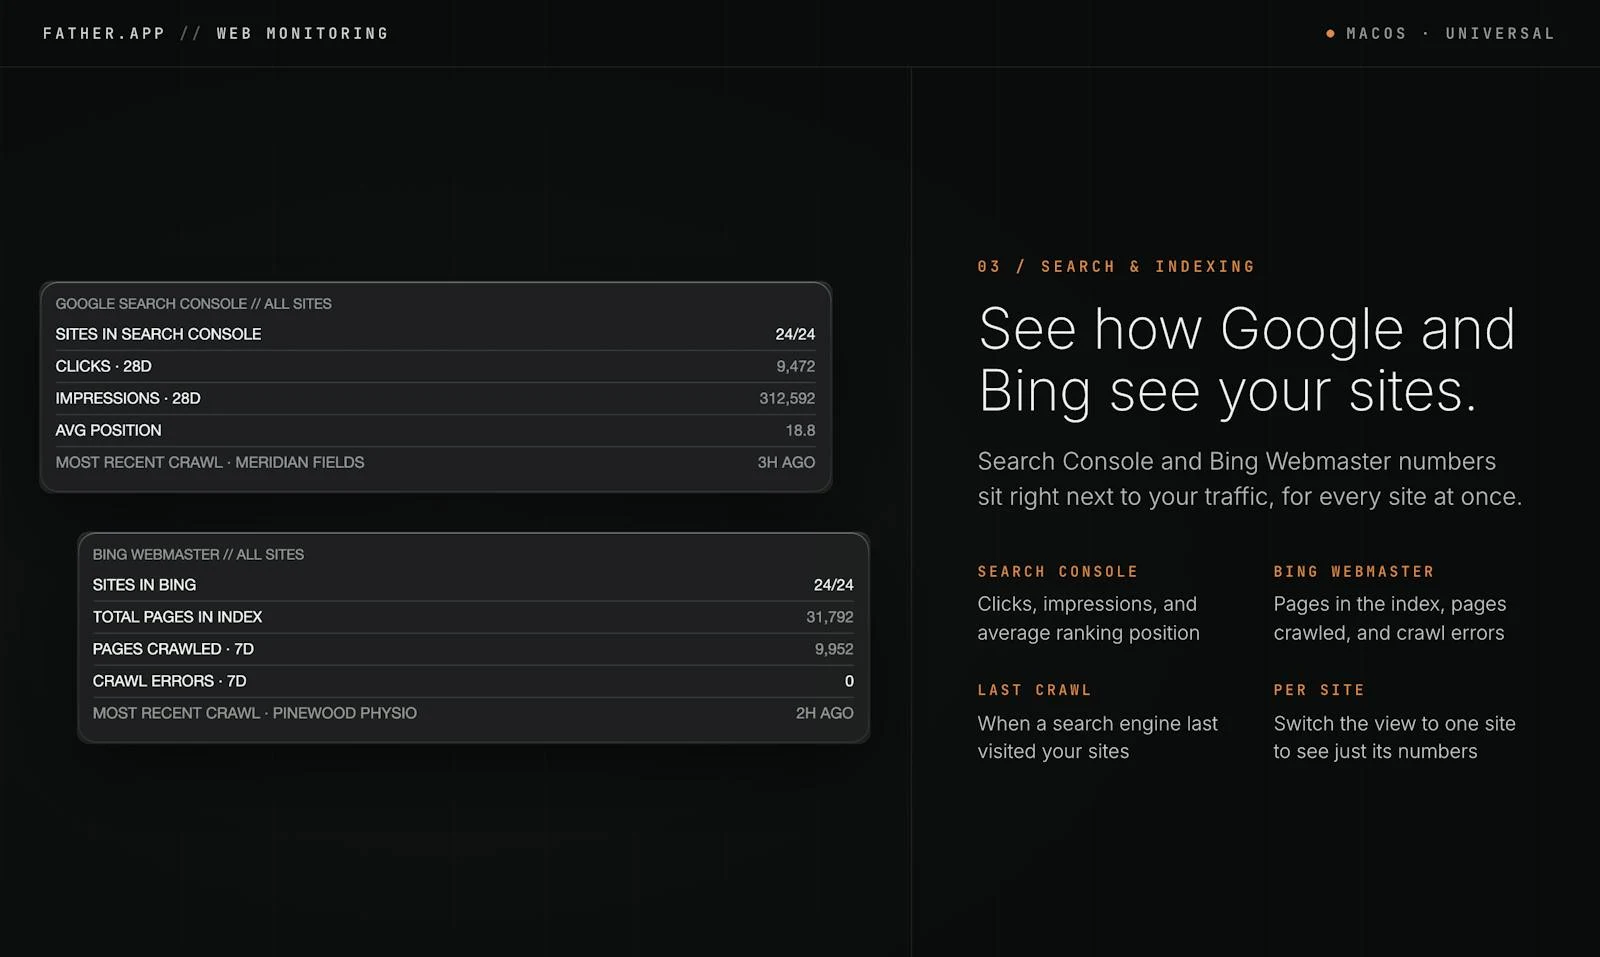Click the 'Clicks, impressions, and average ranking' description
The width and height of the screenshot is (1600, 957).
pos(1088,618)
